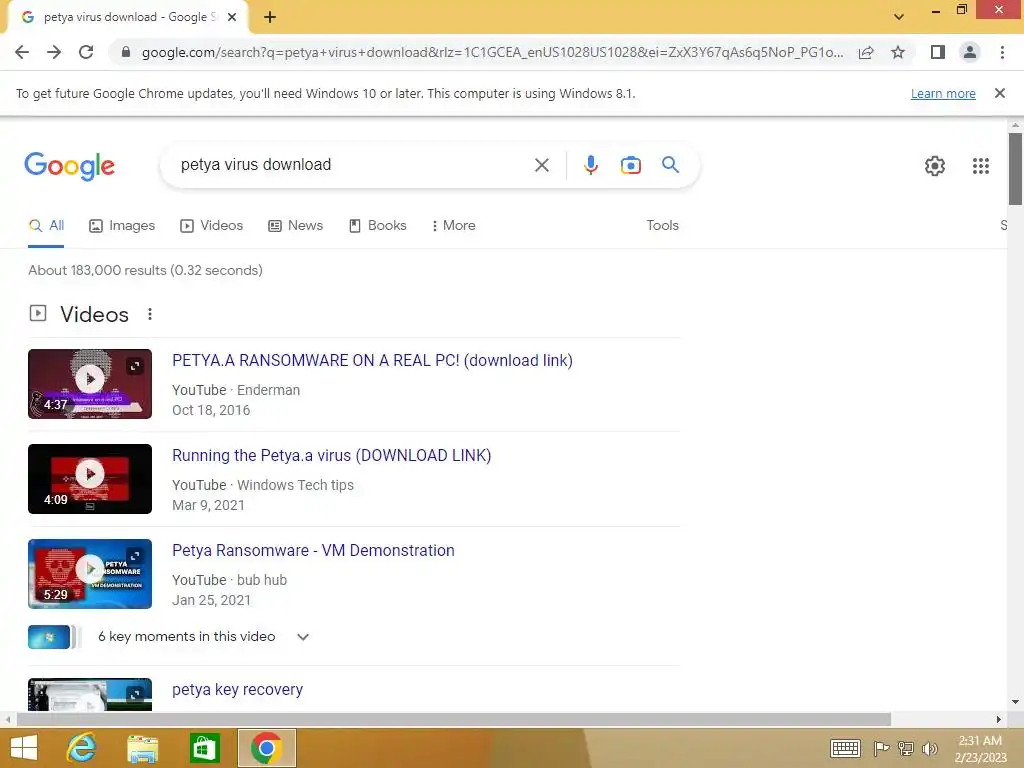Switch to Images results tab

coord(121,225)
